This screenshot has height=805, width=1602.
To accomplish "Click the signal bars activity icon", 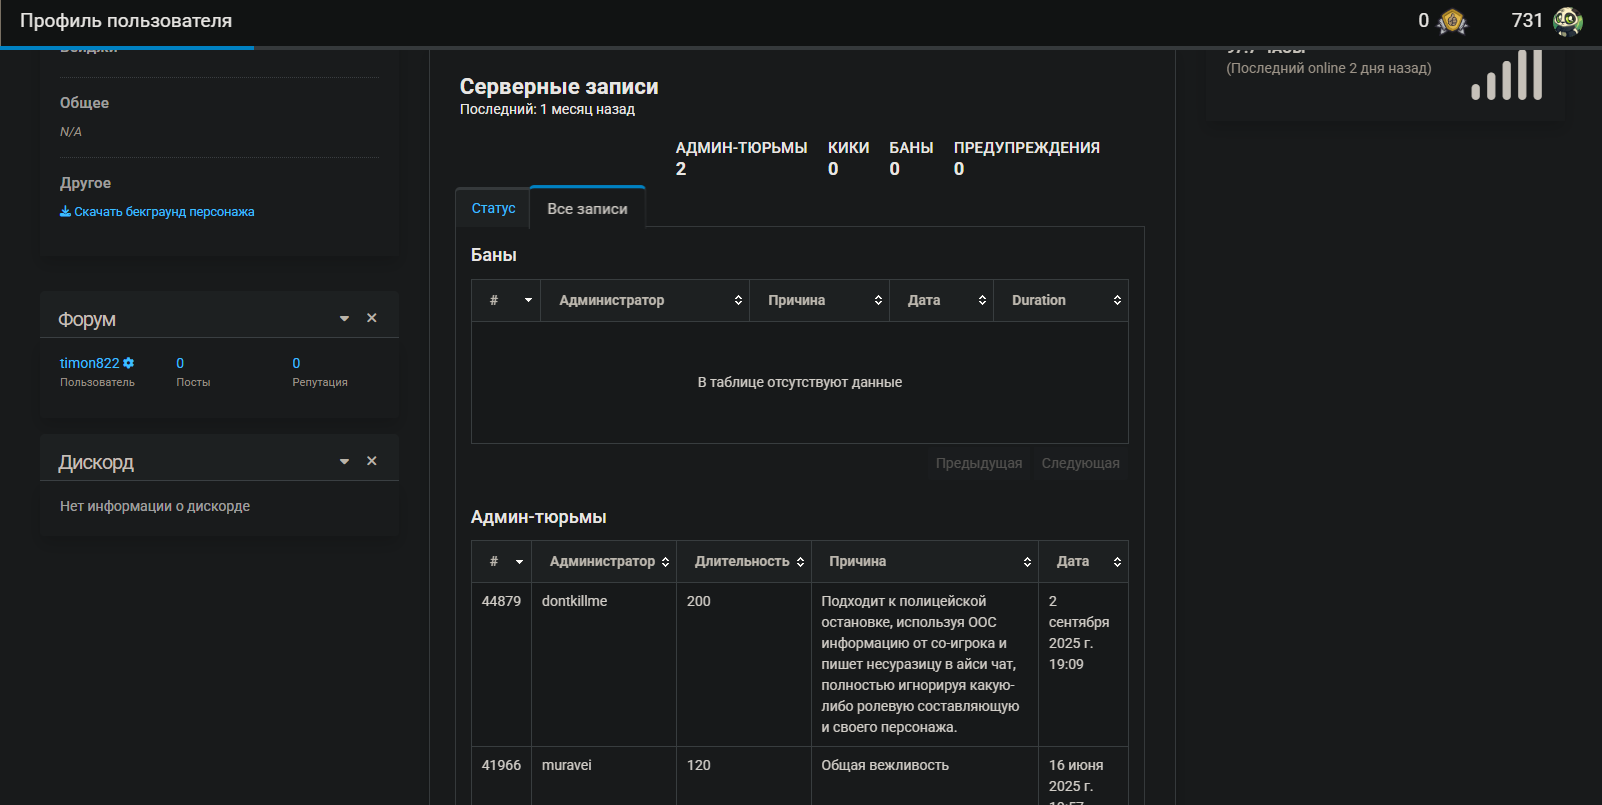I will pos(1506,76).
